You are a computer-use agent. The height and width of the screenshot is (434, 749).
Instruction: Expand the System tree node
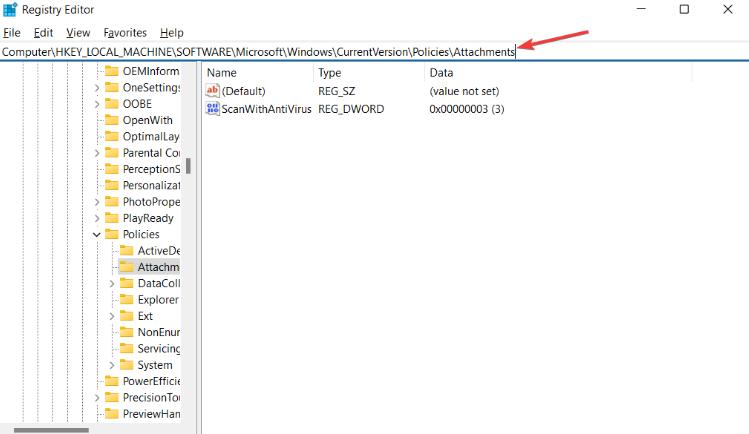pos(112,365)
